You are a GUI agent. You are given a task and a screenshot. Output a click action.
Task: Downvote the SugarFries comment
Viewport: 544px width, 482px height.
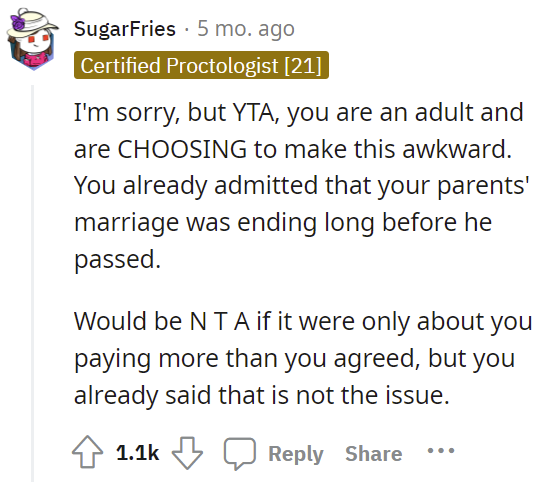187,453
